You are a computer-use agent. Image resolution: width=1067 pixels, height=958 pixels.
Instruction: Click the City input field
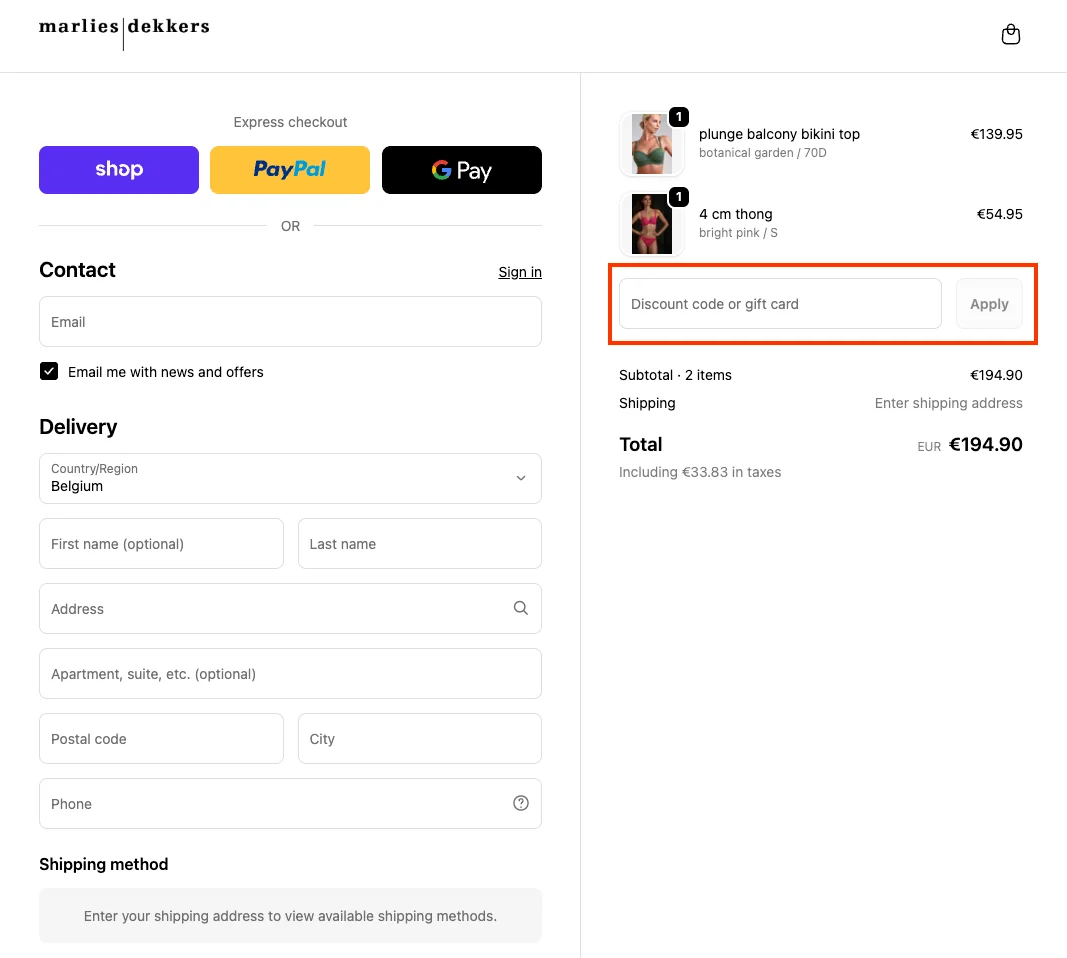[x=420, y=739]
